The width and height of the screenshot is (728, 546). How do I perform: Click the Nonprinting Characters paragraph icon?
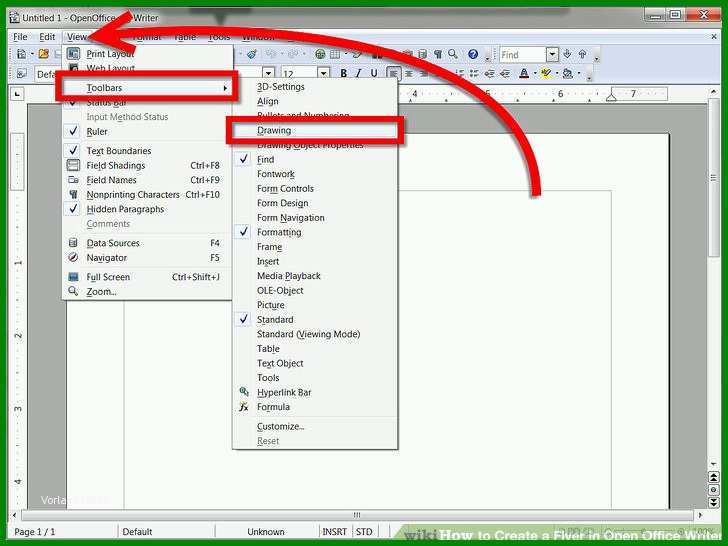coord(437,54)
